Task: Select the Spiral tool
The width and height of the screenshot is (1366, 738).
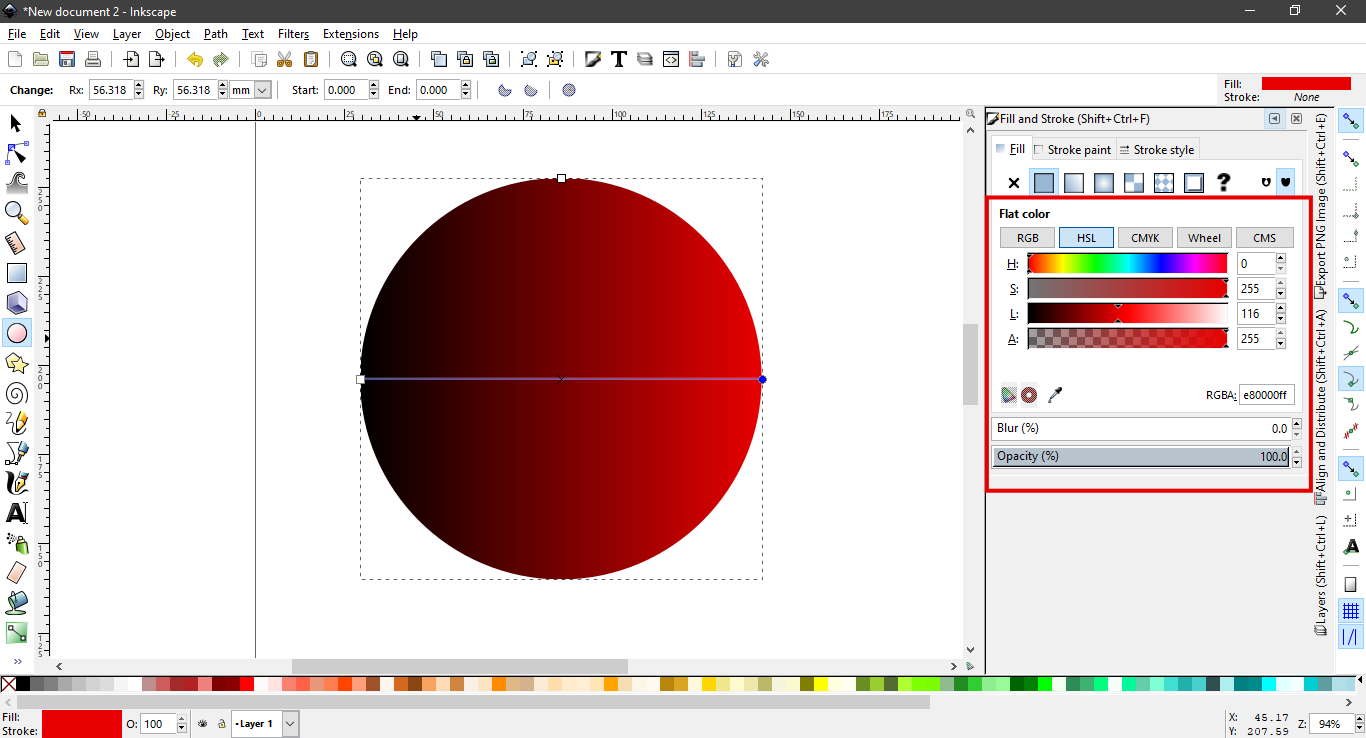Action: point(16,393)
